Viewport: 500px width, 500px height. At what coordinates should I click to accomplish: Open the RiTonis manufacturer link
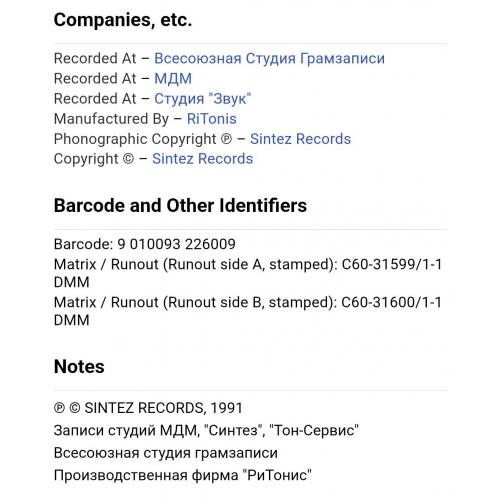212,119
